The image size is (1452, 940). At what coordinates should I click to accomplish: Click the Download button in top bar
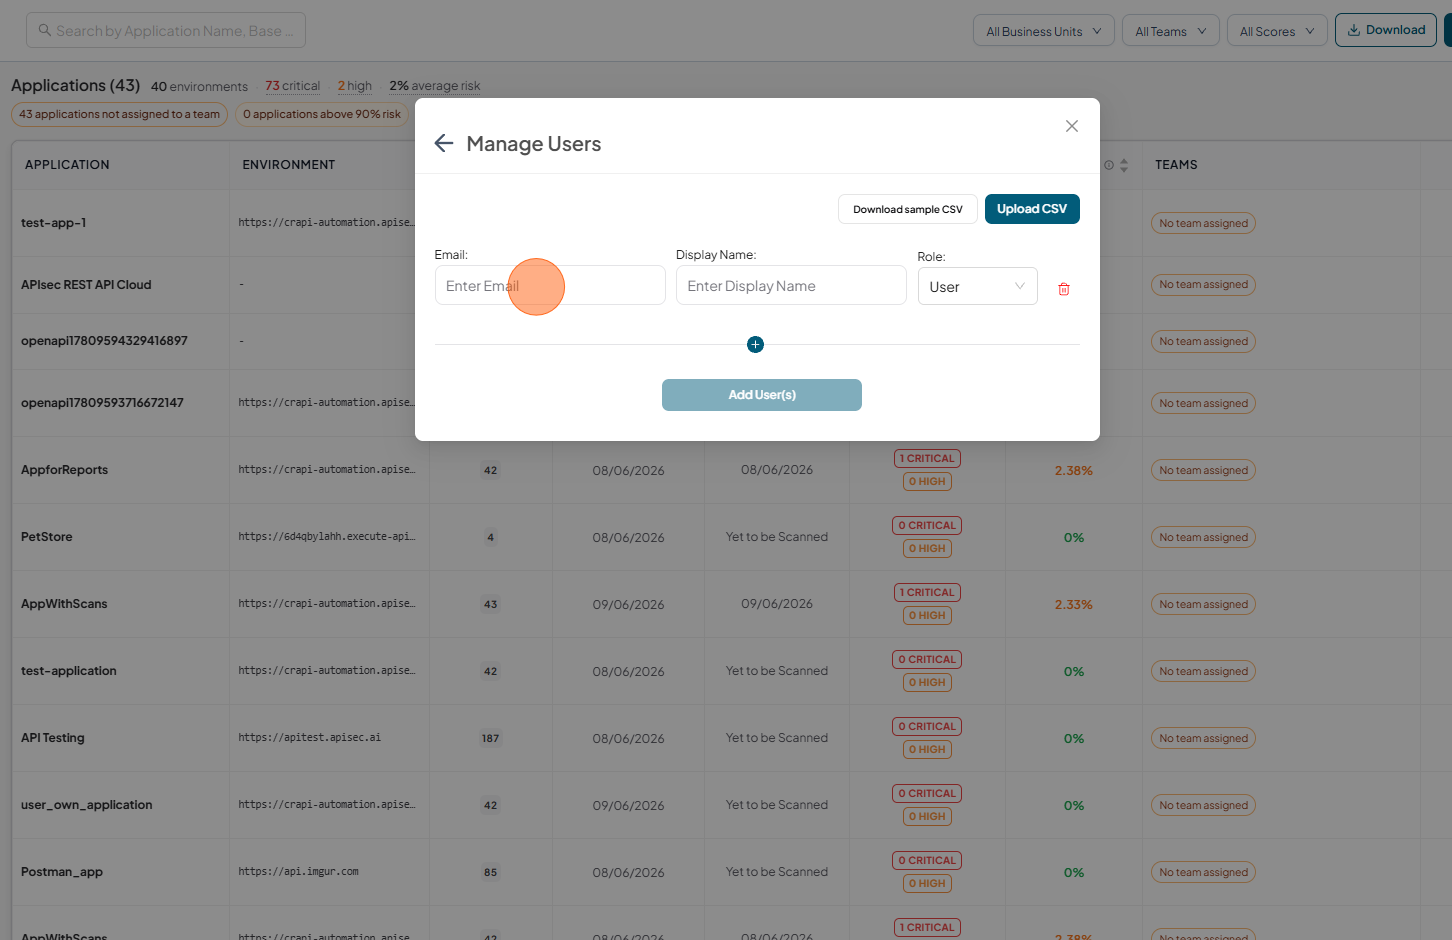point(1386,30)
